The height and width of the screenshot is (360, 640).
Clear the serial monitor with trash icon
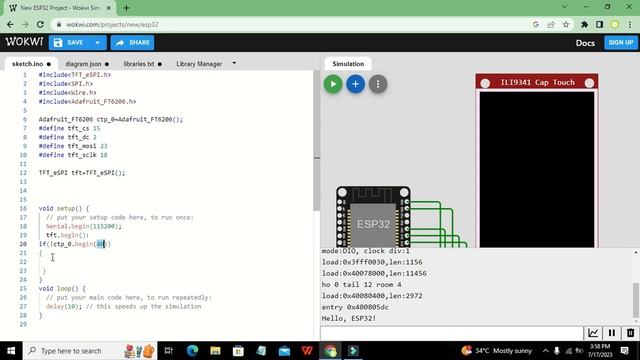[630, 333]
